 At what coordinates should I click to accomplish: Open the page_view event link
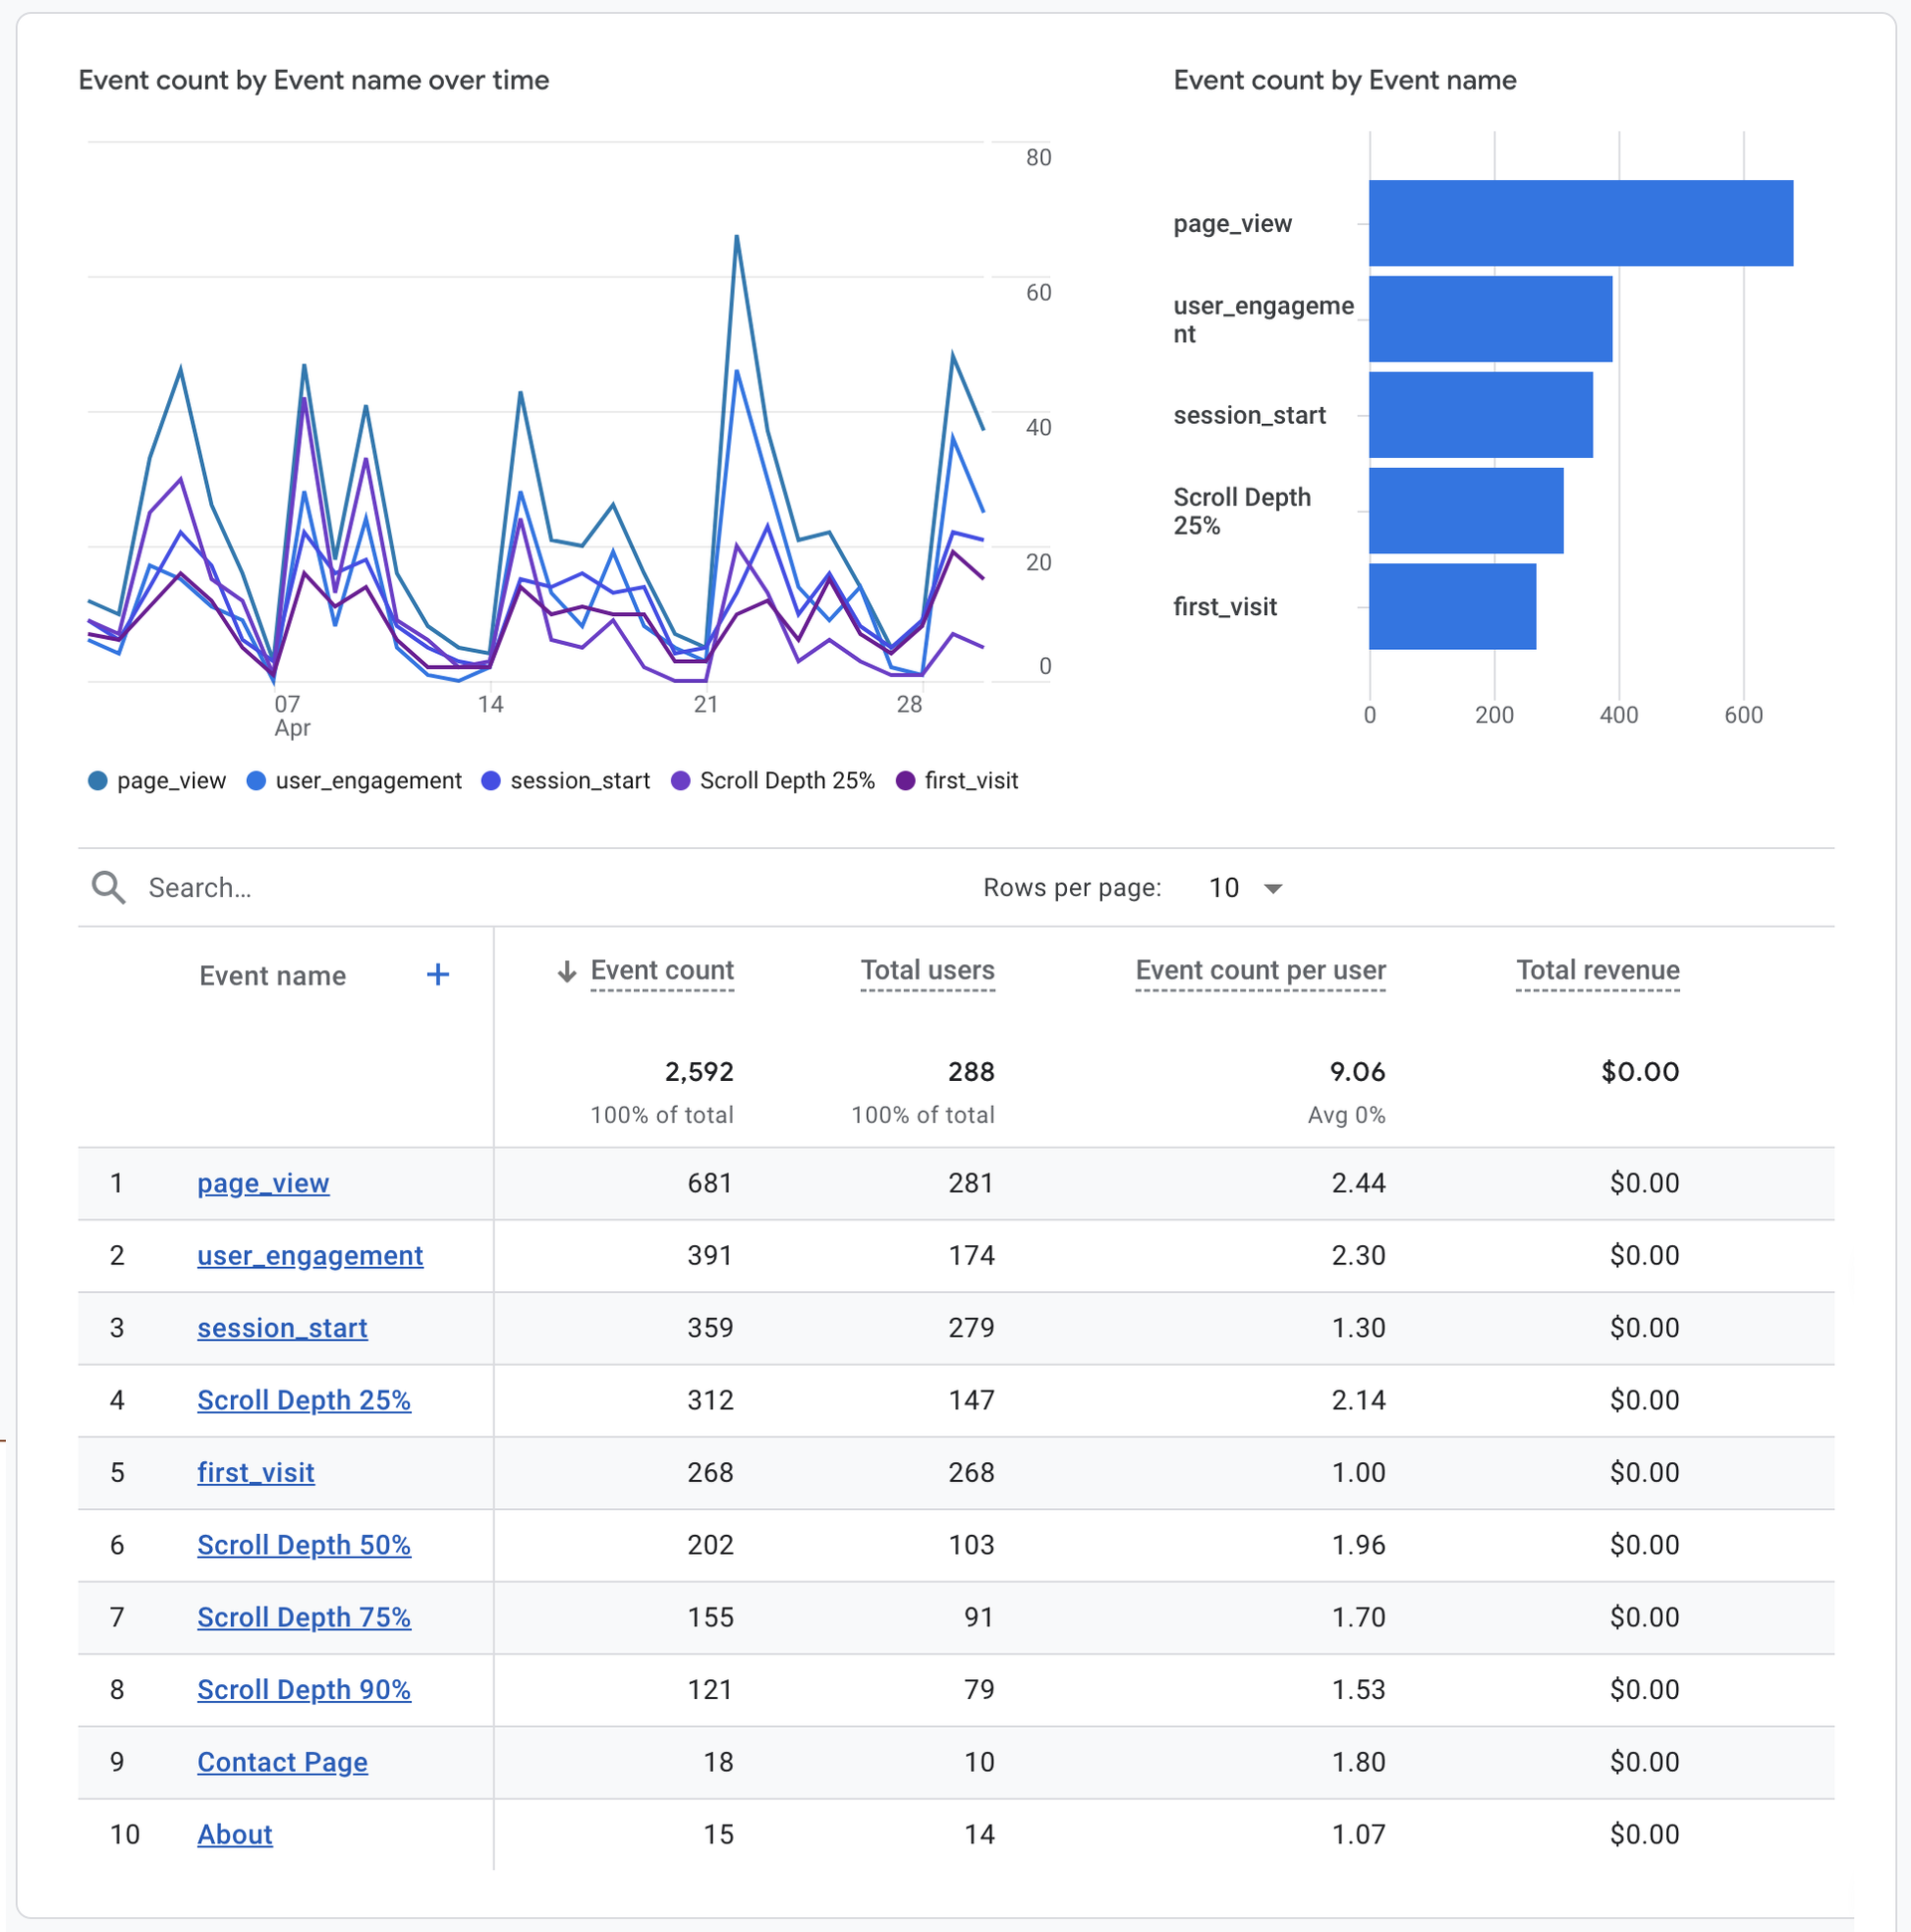tap(263, 1183)
